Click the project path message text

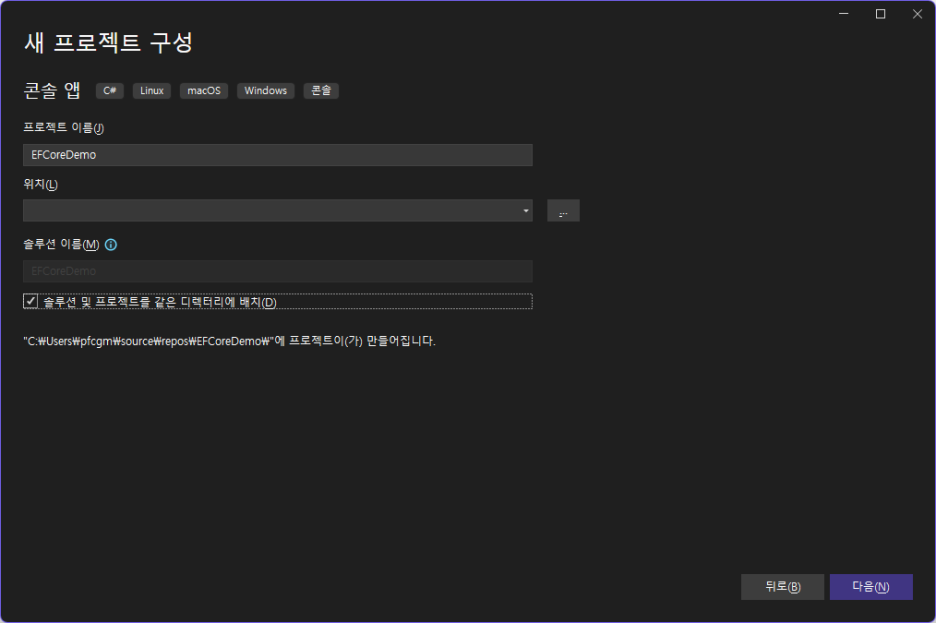coord(230,341)
